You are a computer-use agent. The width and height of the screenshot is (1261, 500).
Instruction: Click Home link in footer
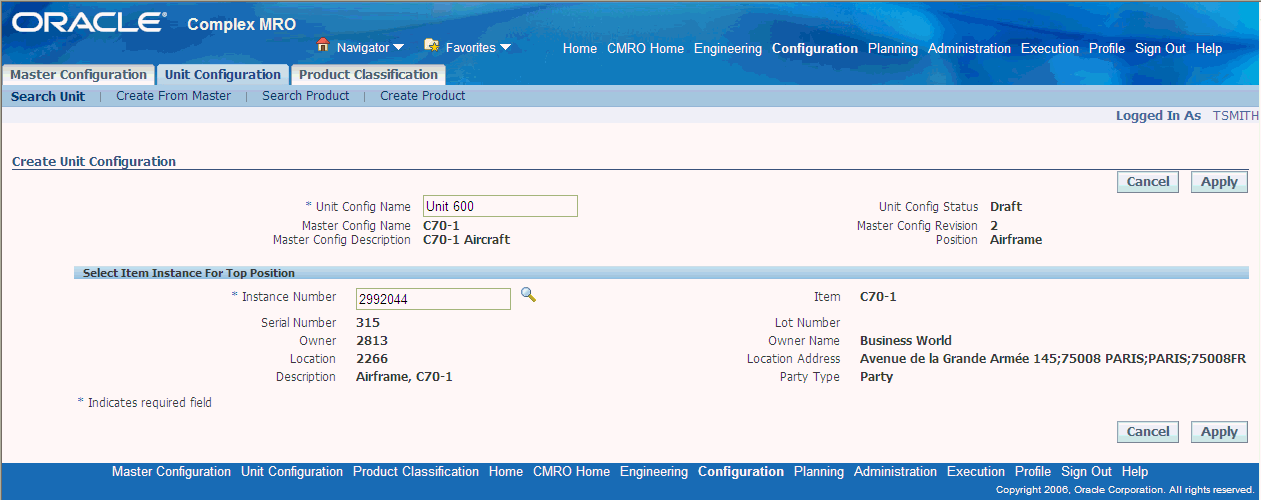click(x=506, y=471)
